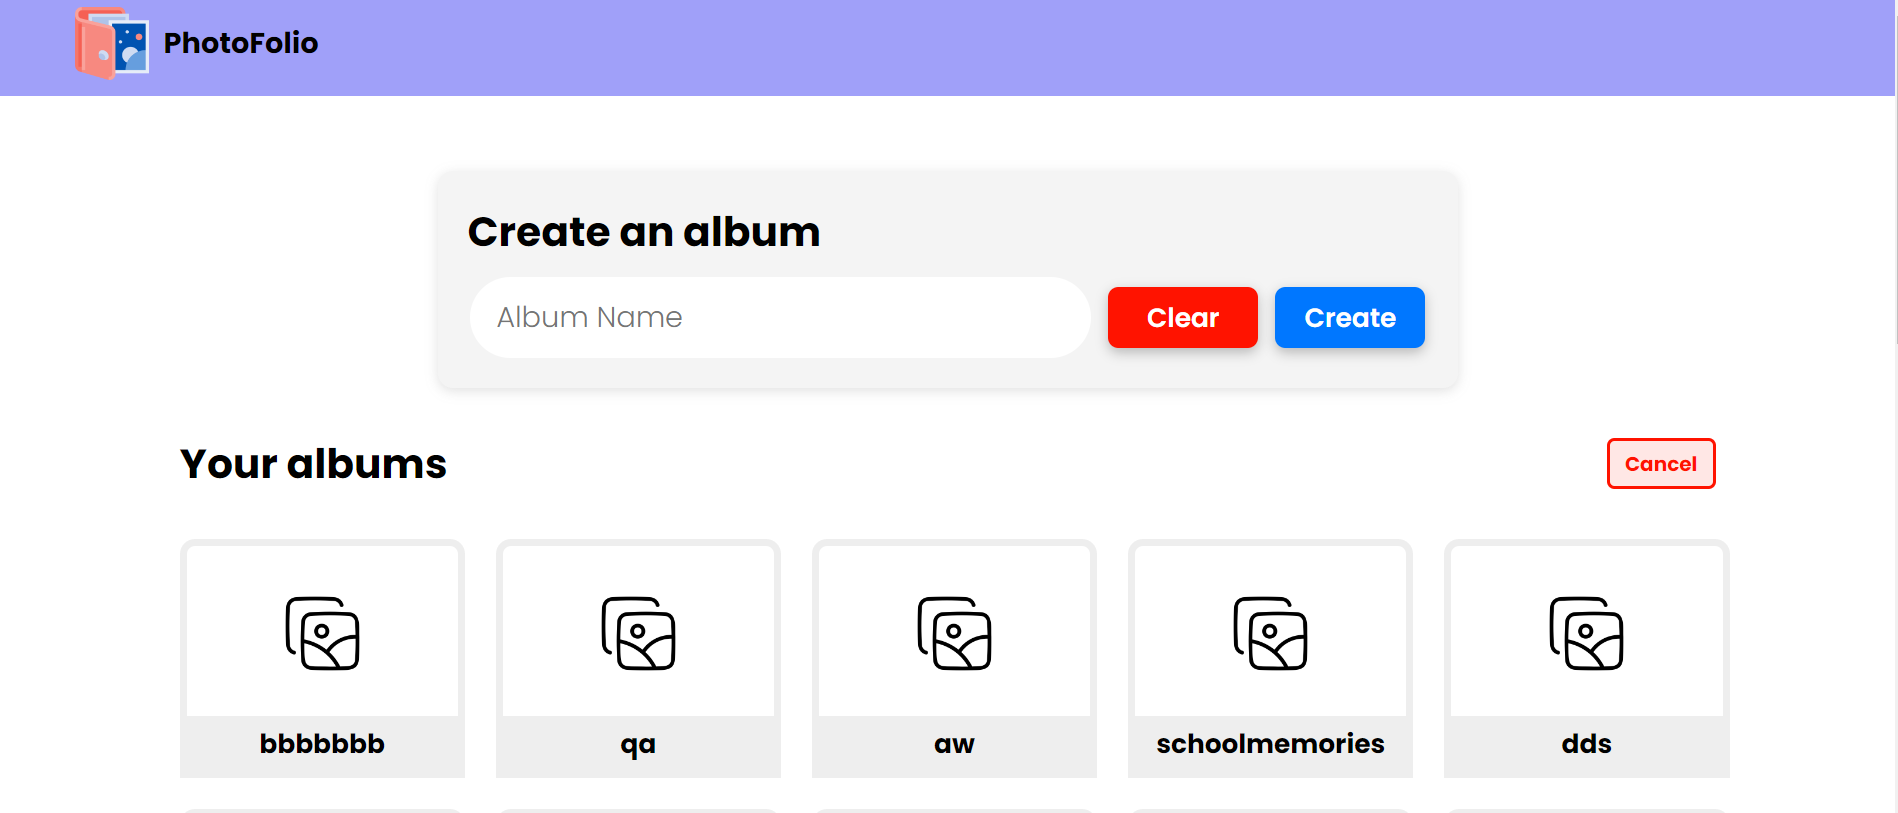
Task: Click the PhotoFolio title text
Action: click(x=241, y=43)
